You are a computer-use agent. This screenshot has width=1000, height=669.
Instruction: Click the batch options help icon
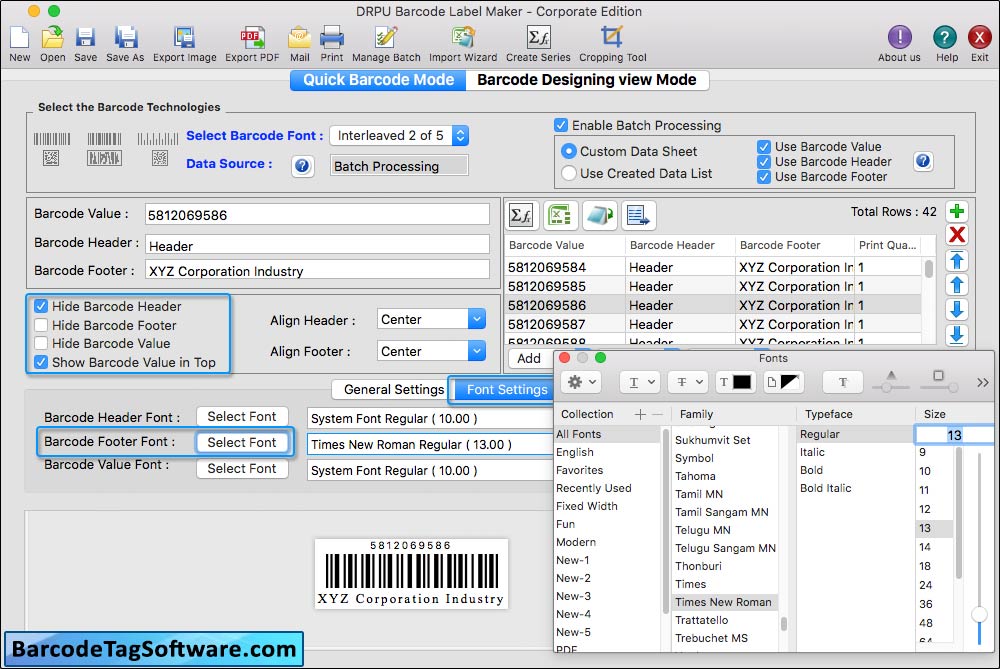point(923,161)
